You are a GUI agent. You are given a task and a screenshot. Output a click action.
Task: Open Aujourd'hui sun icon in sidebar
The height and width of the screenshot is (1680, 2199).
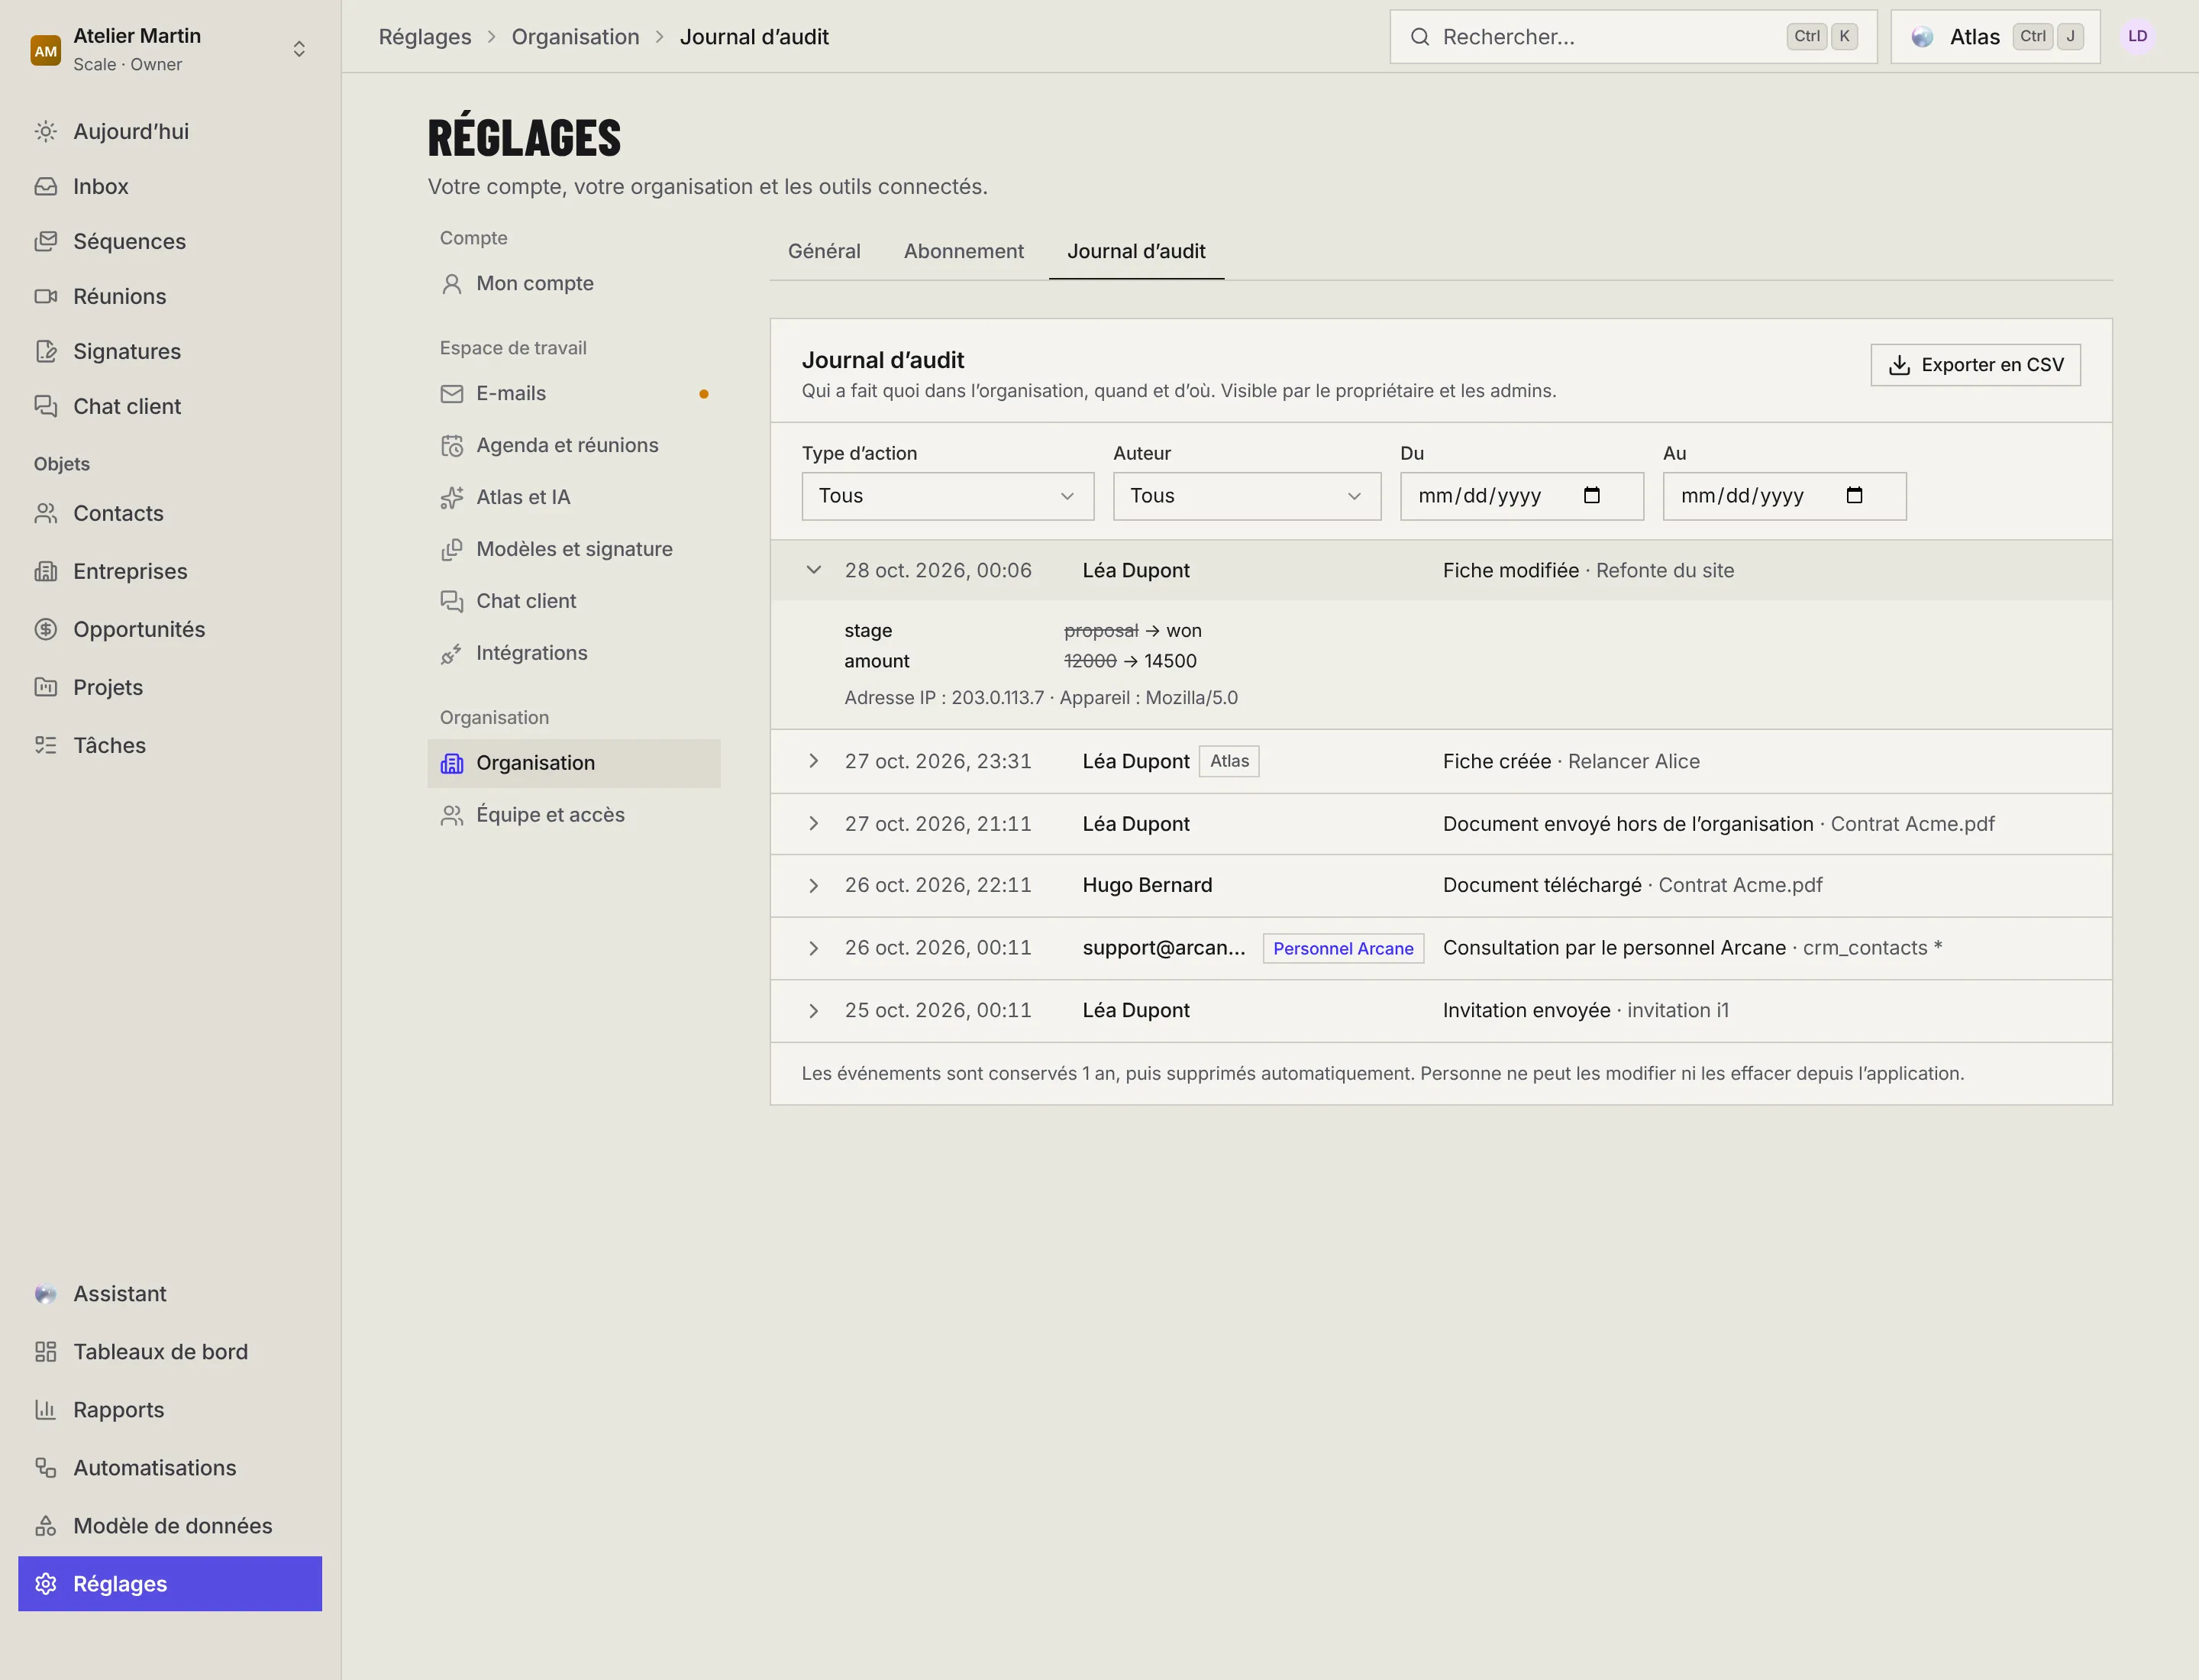pos(46,131)
